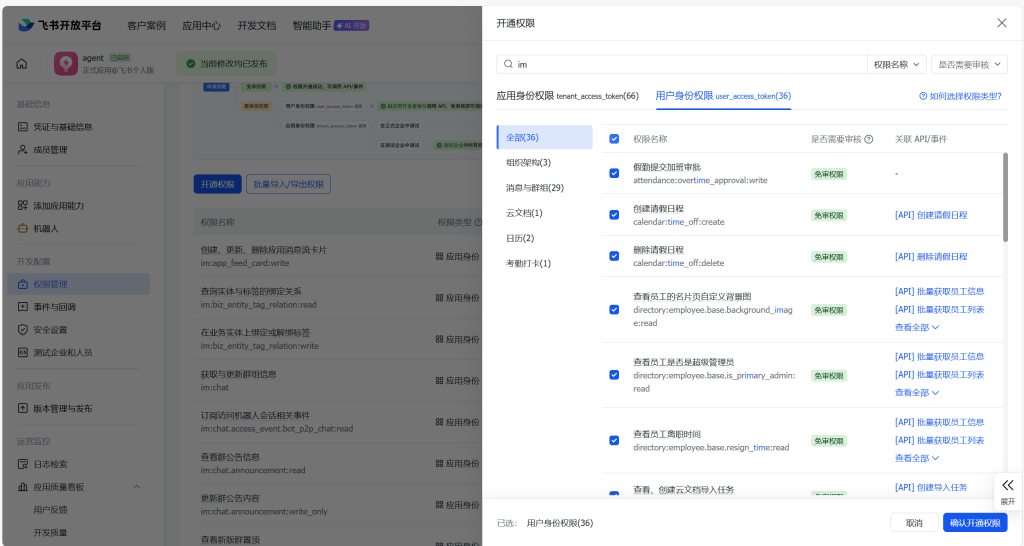Image resolution: width=1024 pixels, height=546 pixels.
Task: Uncheck the 删除请假日程 permission checkbox
Action: (x=614, y=256)
